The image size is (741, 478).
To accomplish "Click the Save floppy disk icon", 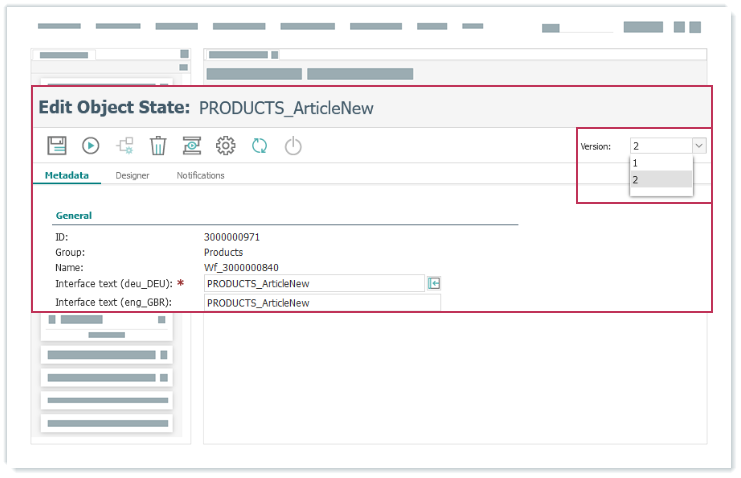I will coord(57,146).
